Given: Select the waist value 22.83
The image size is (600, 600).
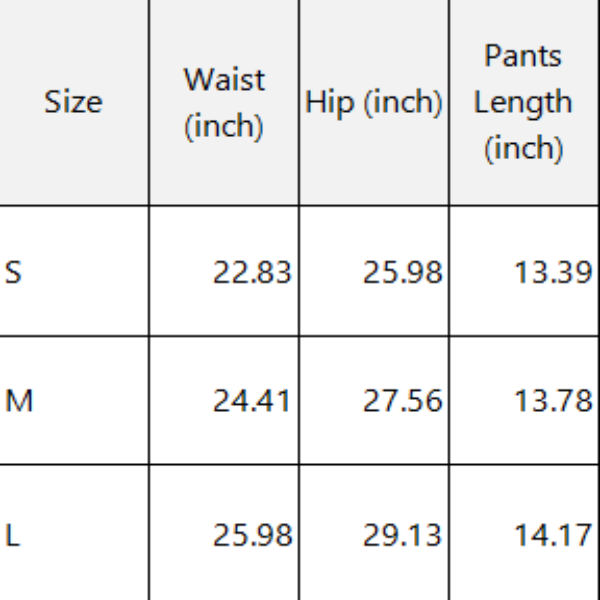Looking at the screenshot, I should click(x=251, y=271).
